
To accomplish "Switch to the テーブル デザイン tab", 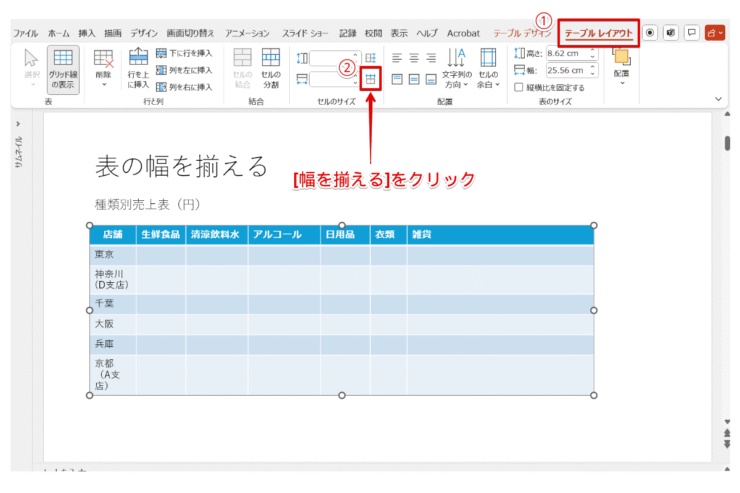I will coord(522,33).
